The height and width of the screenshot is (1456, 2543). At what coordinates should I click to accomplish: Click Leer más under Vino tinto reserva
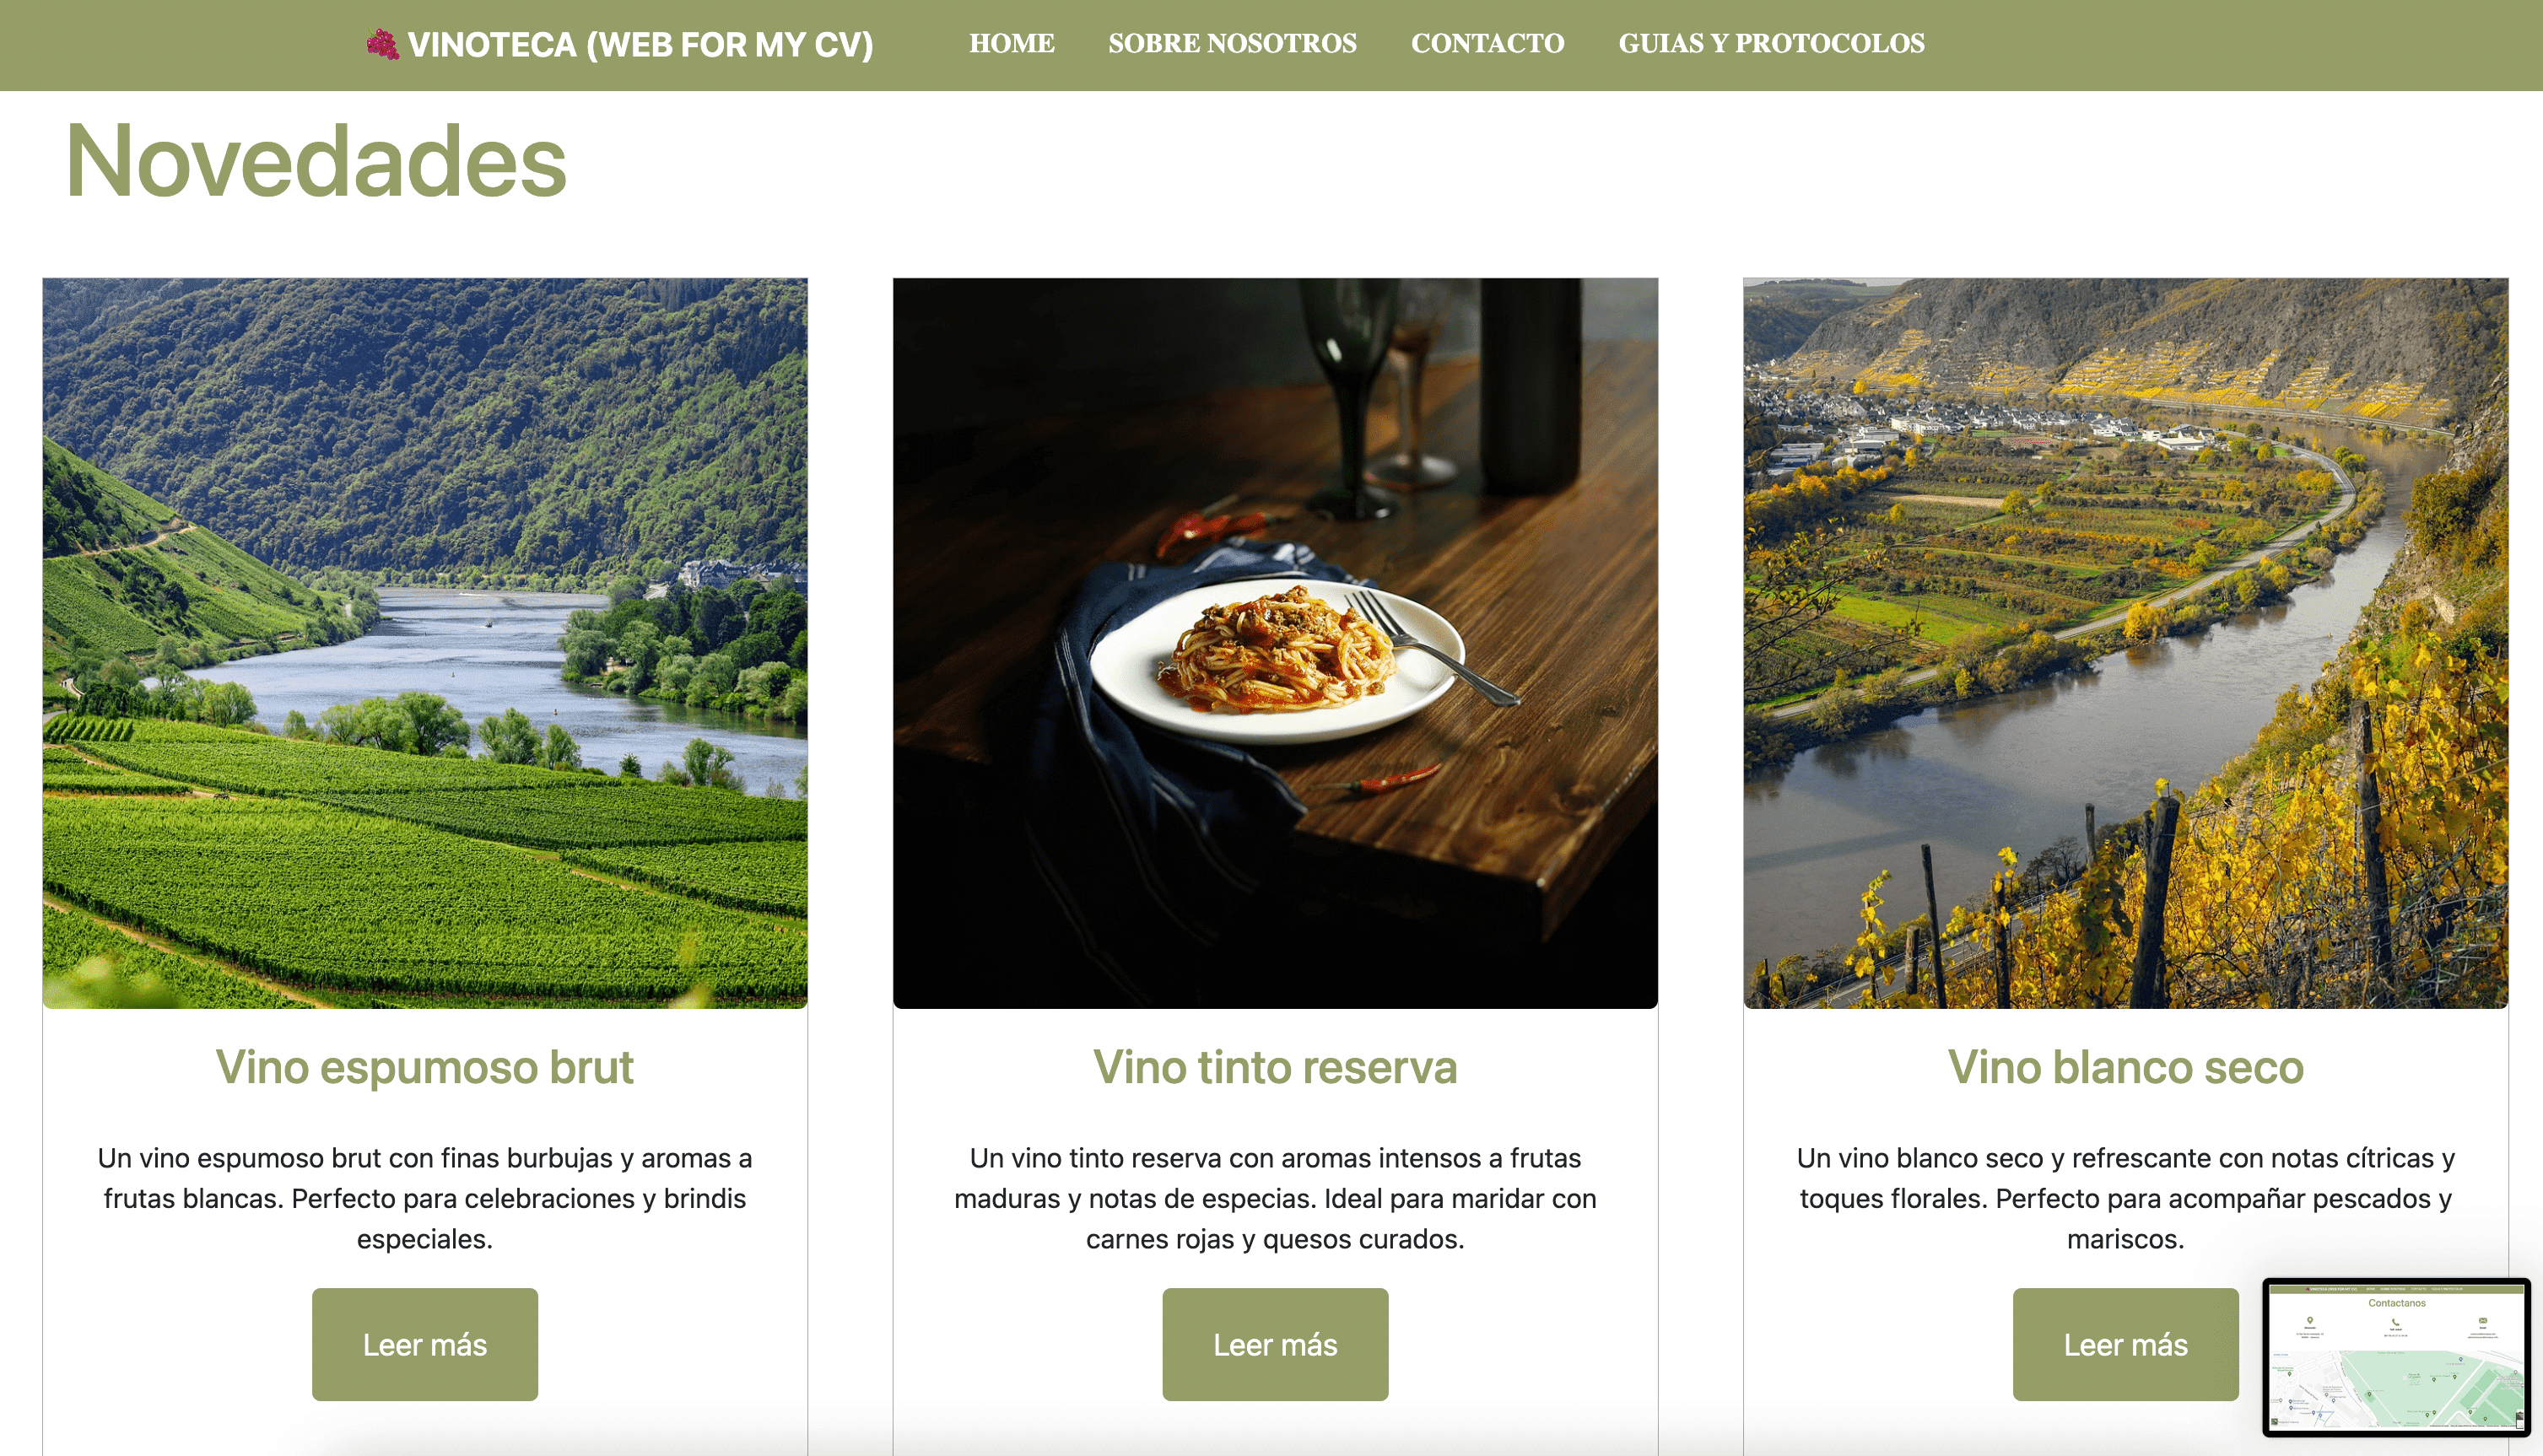coord(1275,1344)
